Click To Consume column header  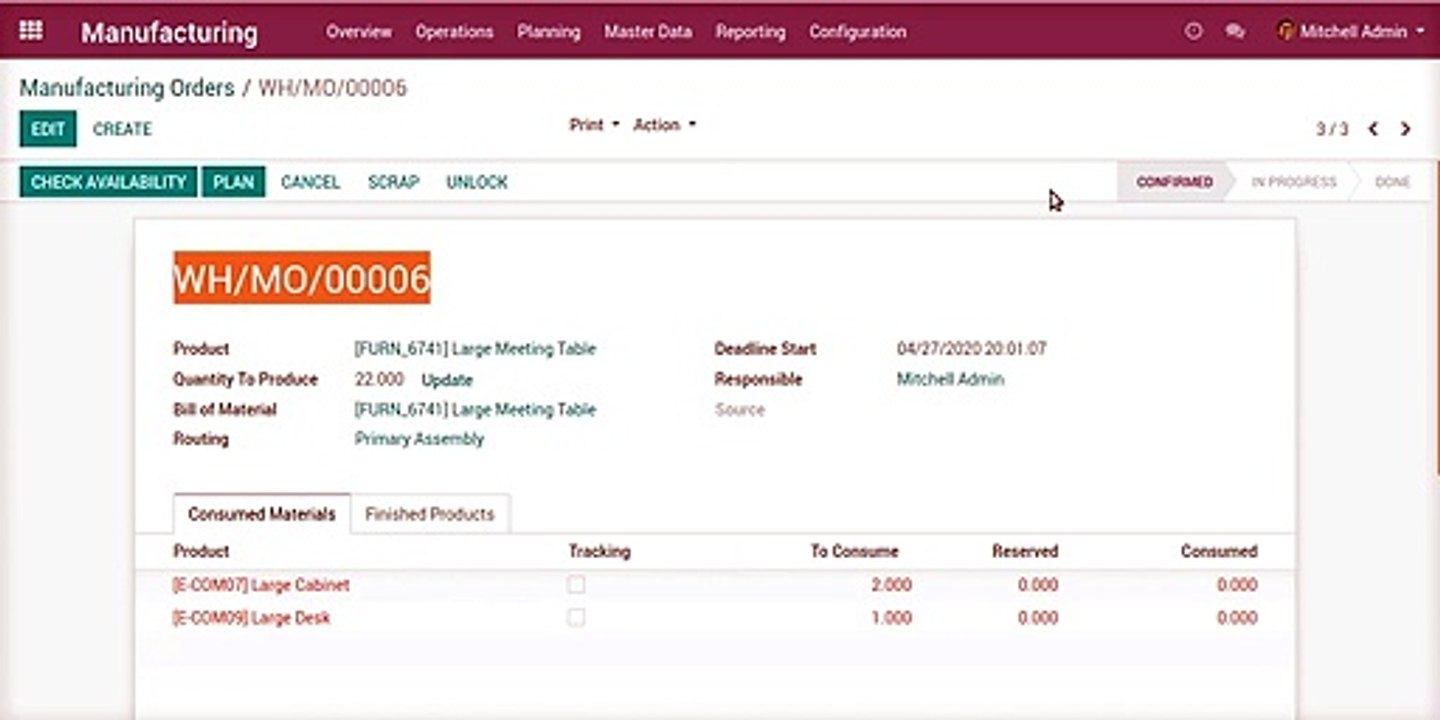(x=854, y=551)
